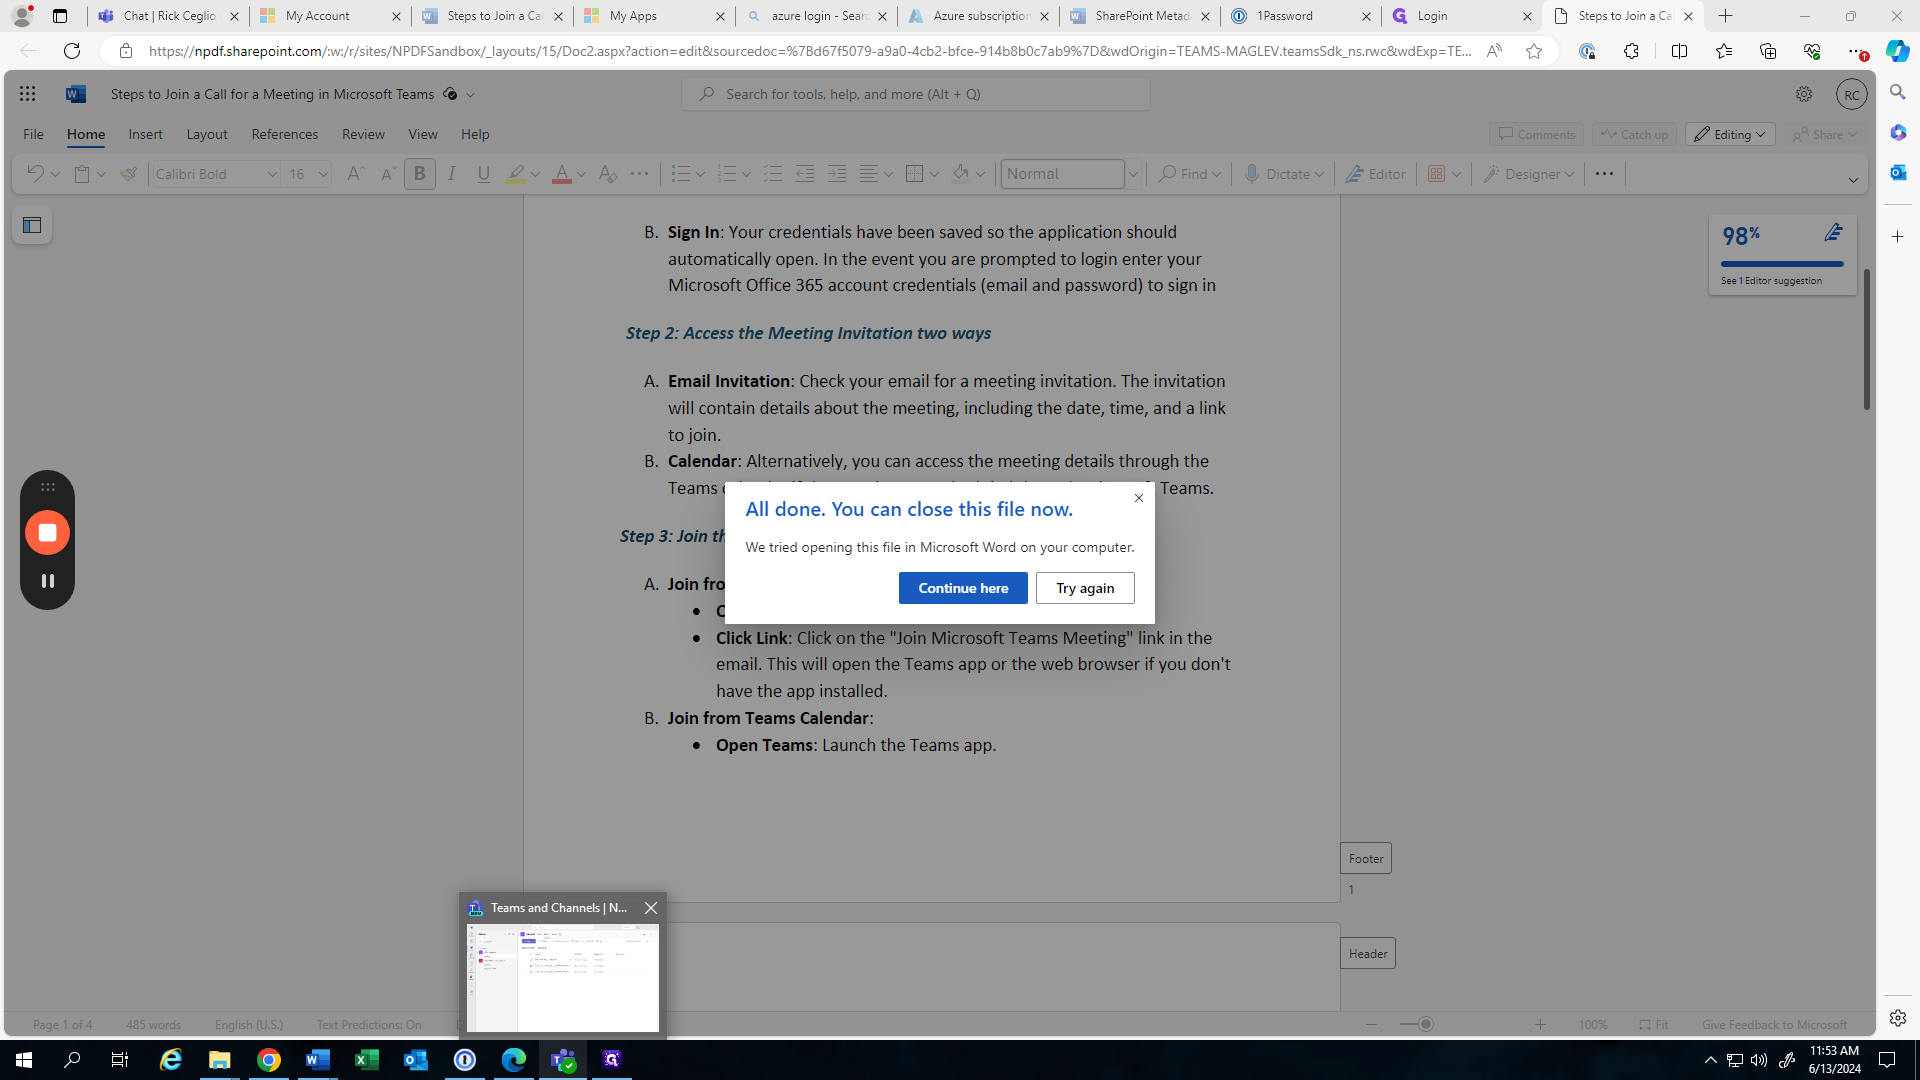Click Continue here in the dialog
The image size is (1920, 1080).
[962, 588]
